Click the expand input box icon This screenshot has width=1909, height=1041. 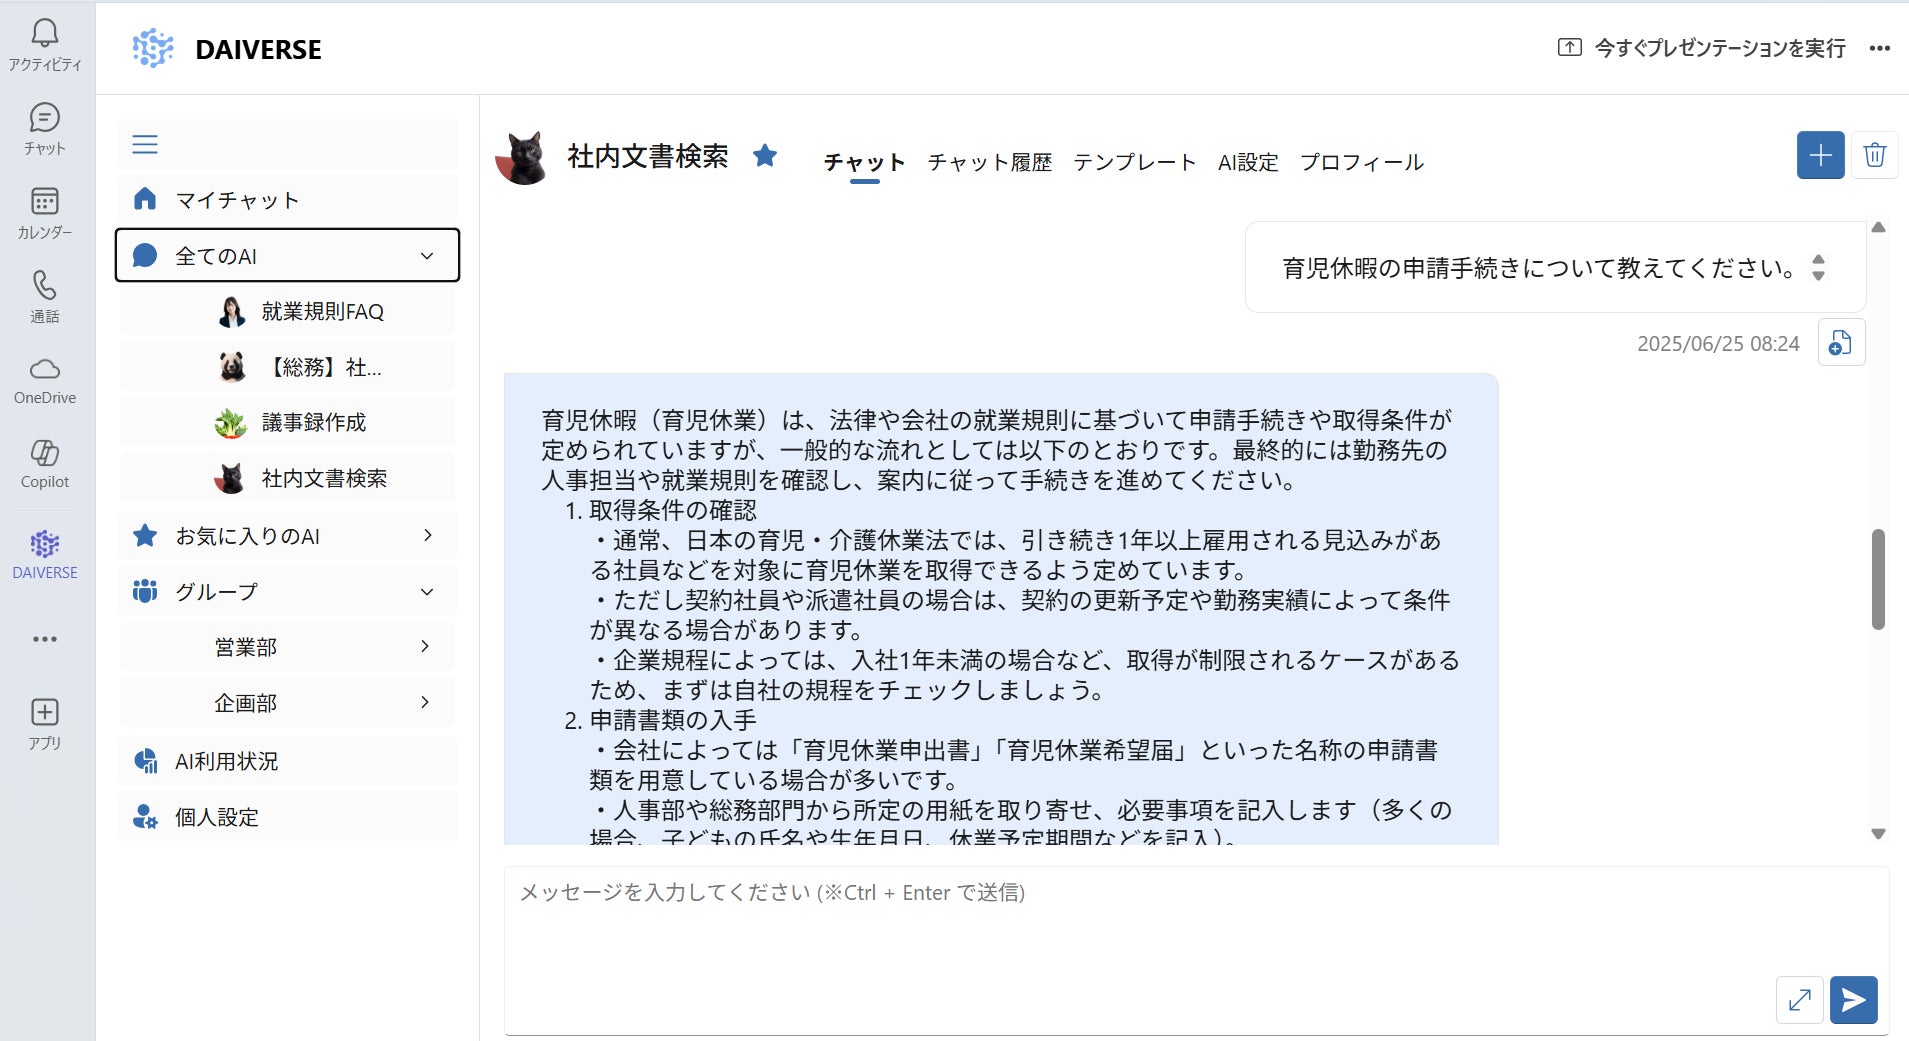click(x=1799, y=999)
